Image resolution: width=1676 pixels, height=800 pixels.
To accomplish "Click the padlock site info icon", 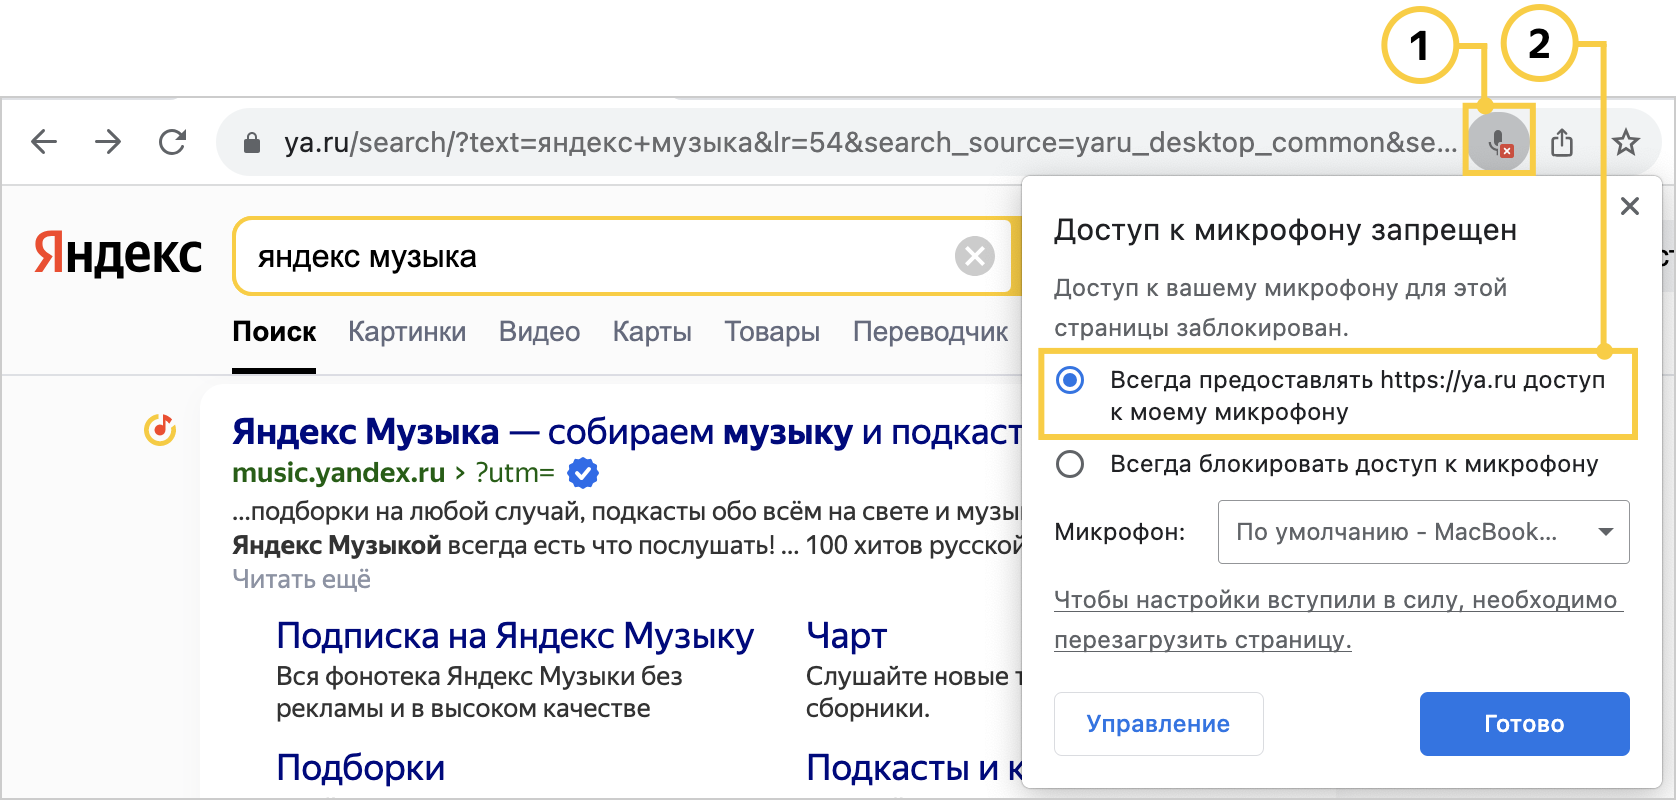I will click(x=252, y=143).
